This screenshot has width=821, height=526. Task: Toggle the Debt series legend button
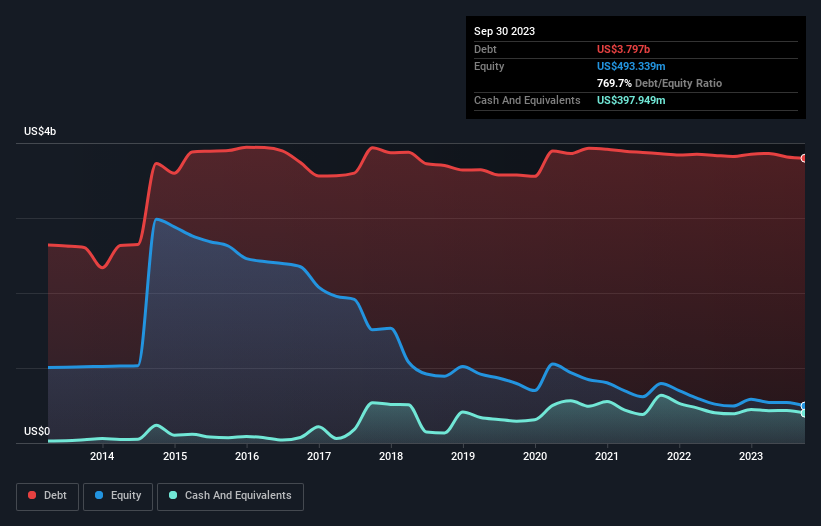[x=48, y=496]
